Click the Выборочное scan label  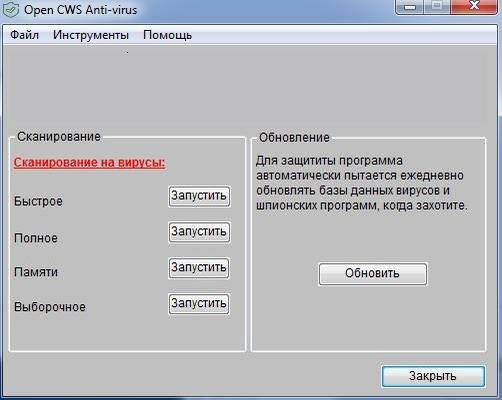[50, 307]
